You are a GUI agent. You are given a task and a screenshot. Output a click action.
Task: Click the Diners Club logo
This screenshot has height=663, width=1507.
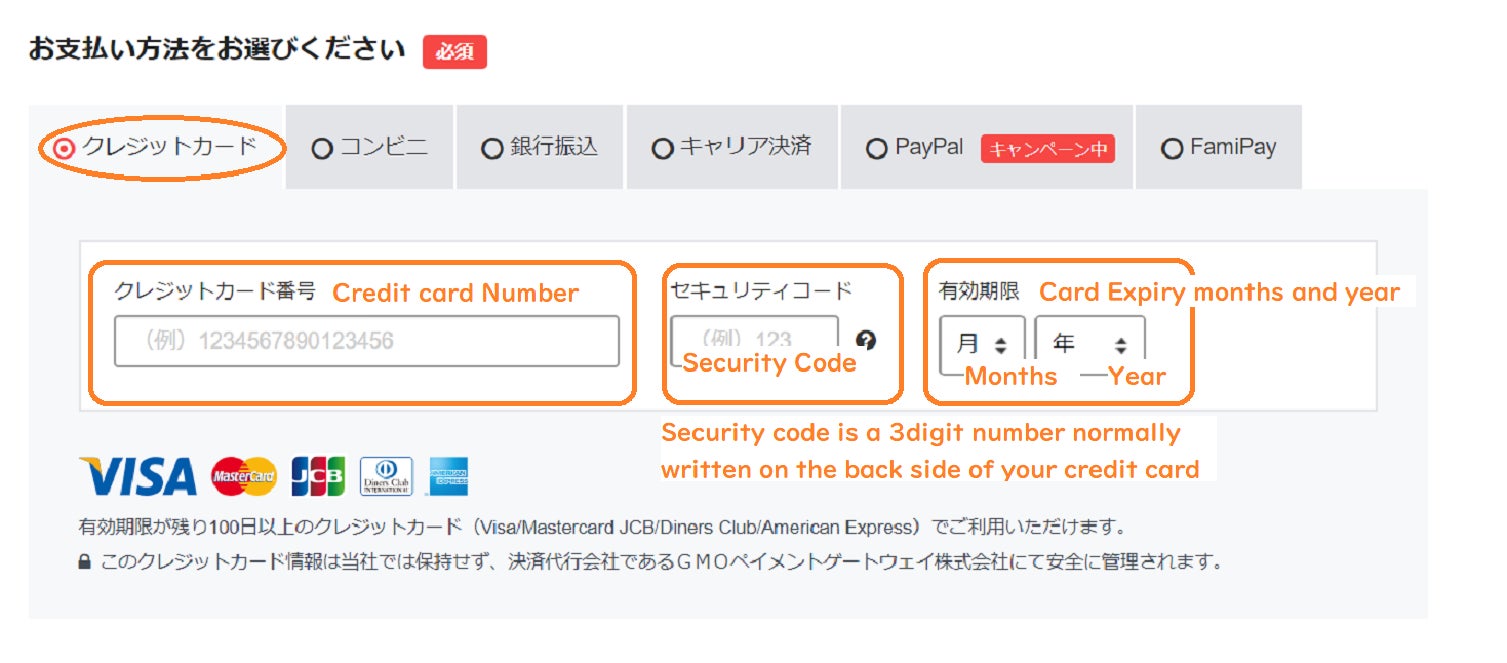pyautogui.click(x=386, y=477)
